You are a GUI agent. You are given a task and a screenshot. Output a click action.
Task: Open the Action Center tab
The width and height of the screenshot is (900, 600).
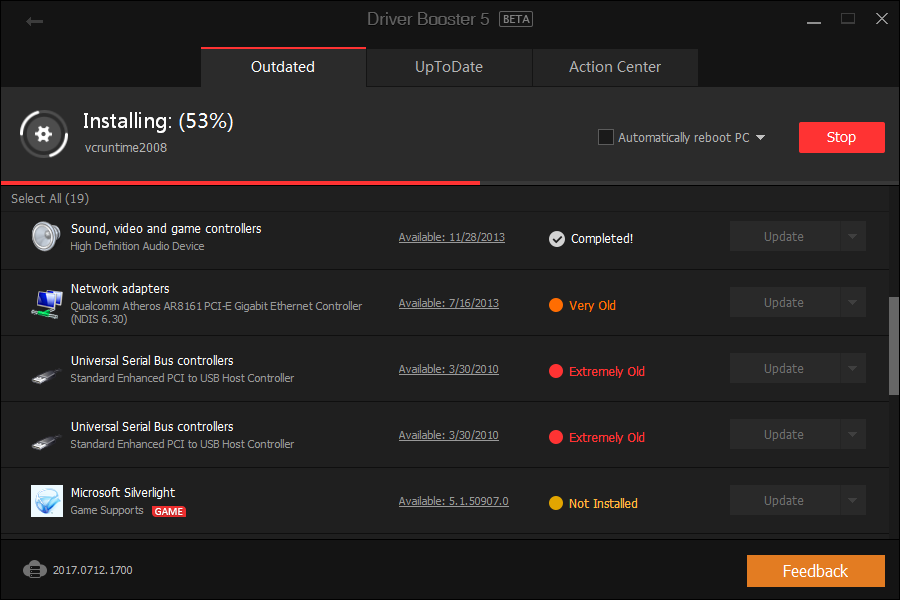(615, 67)
